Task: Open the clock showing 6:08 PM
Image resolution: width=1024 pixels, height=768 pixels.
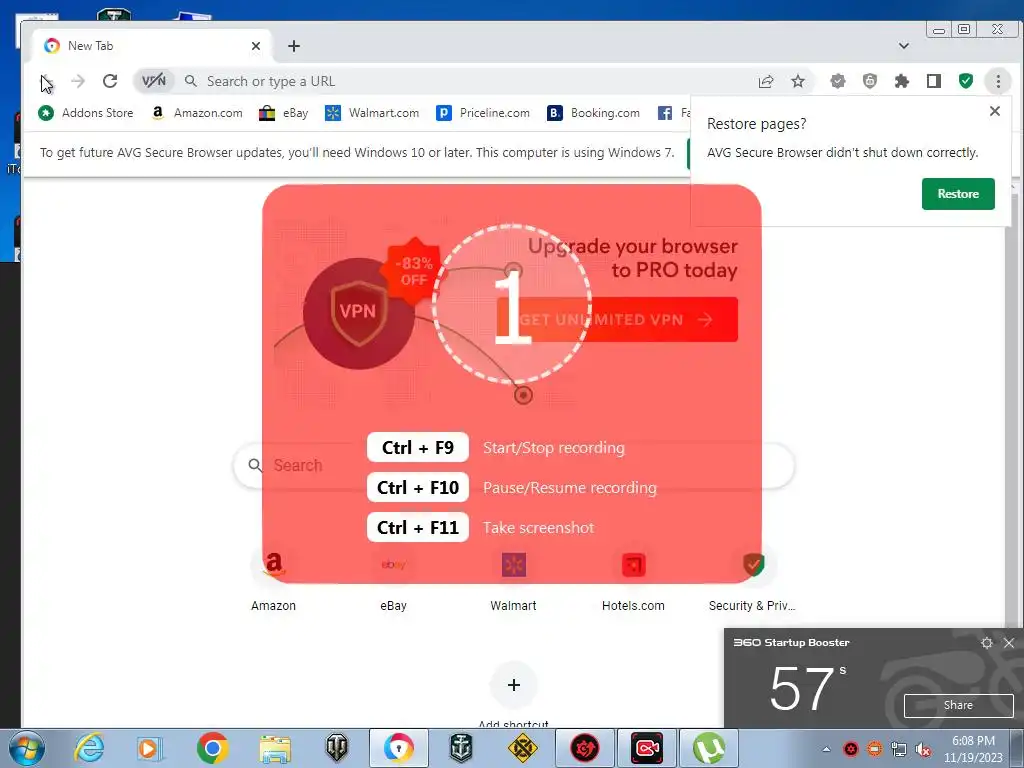Action: [973, 749]
